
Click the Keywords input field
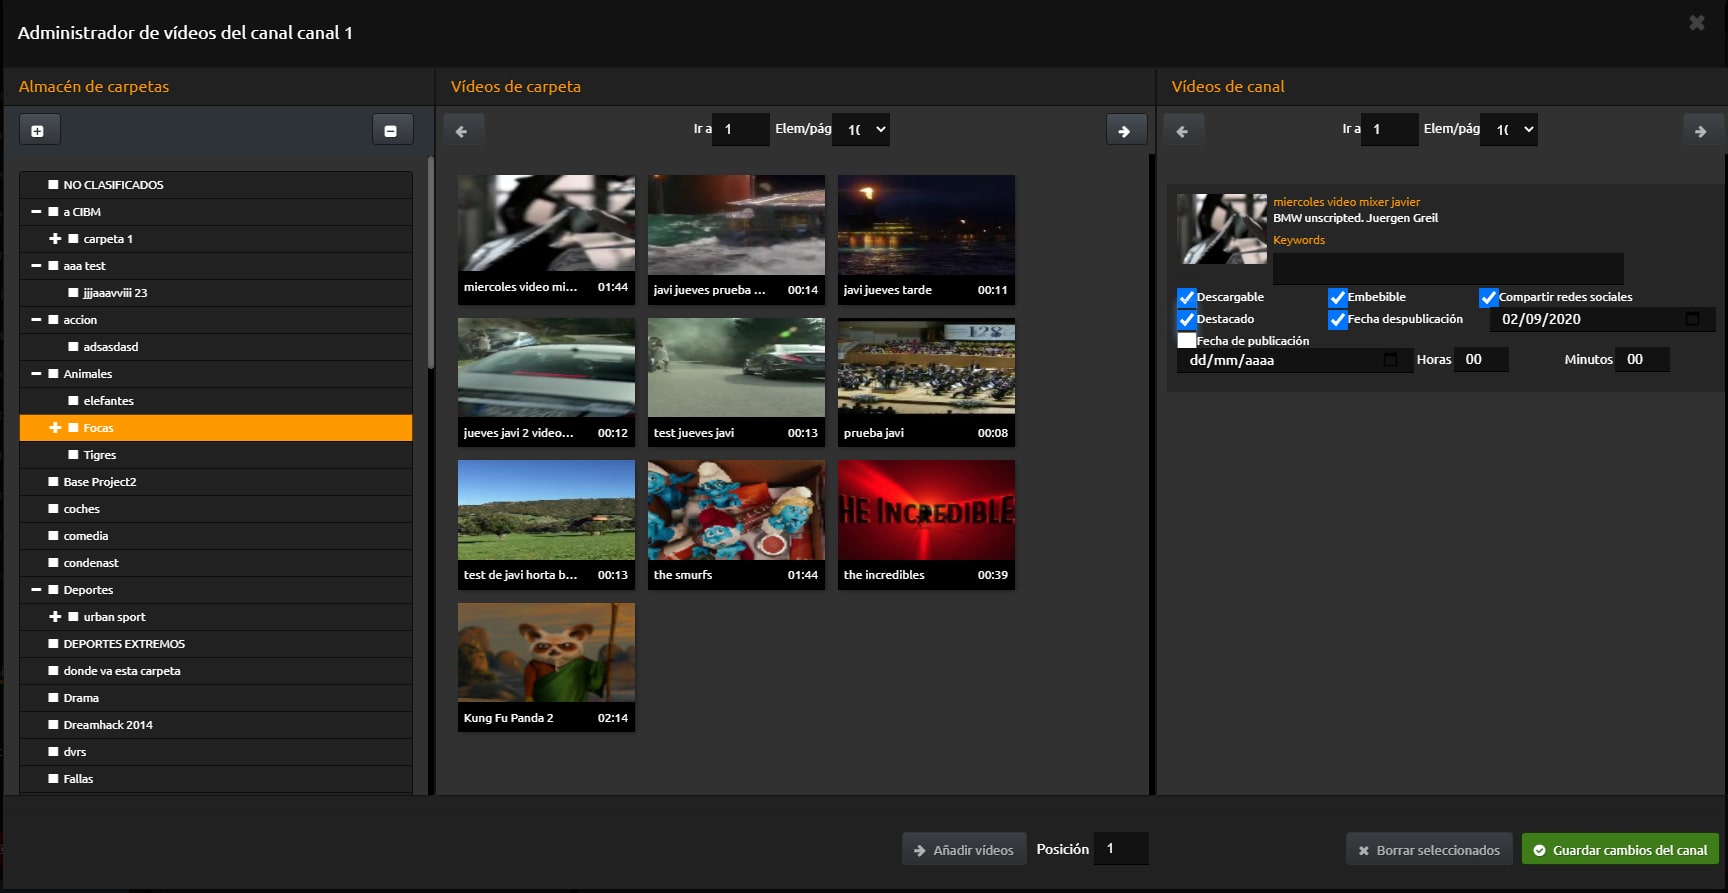(1448, 268)
